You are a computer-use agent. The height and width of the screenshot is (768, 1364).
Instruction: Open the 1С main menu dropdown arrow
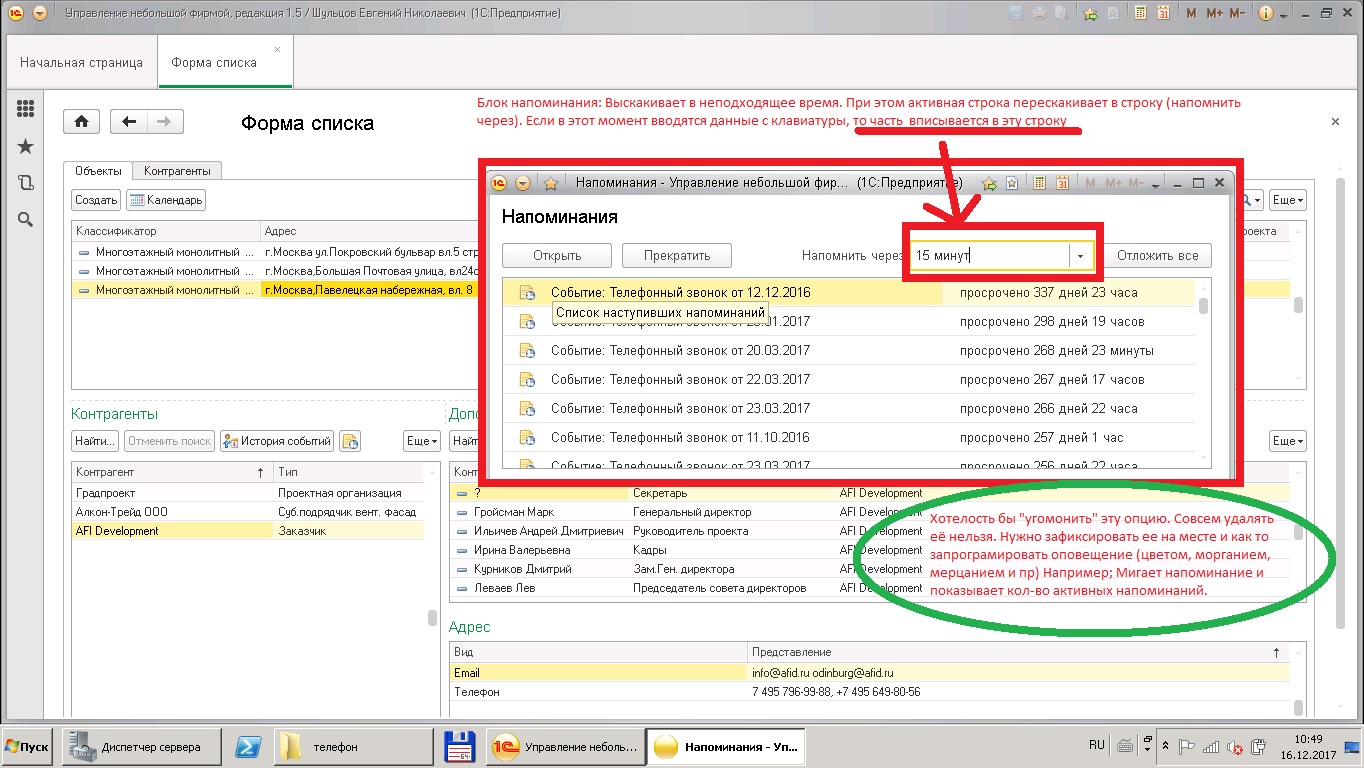pos(39,14)
